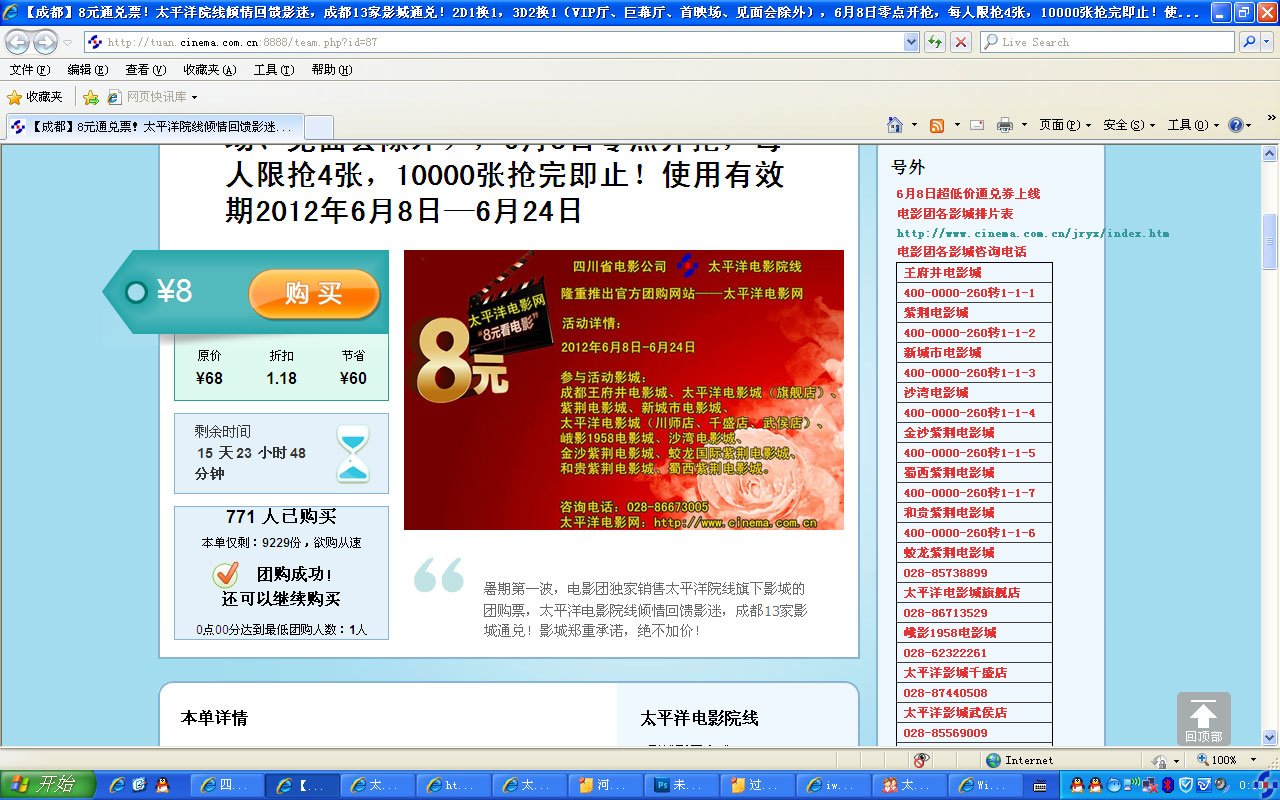Viewport: 1280px width, 800px height.
Task: Switch to the taskbar window labeled iw...
Action: tap(834, 785)
